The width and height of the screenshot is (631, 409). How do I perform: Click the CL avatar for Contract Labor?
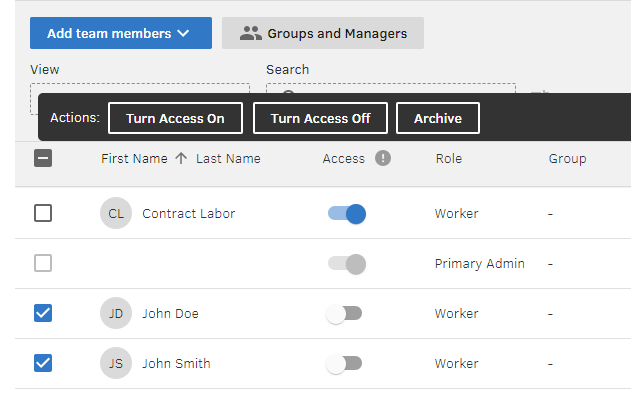[116, 213]
